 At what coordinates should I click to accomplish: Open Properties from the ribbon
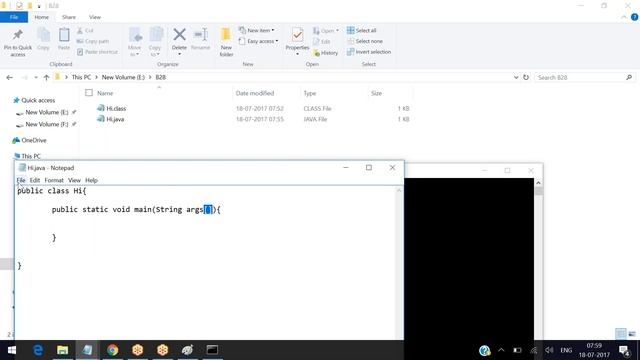[297, 41]
